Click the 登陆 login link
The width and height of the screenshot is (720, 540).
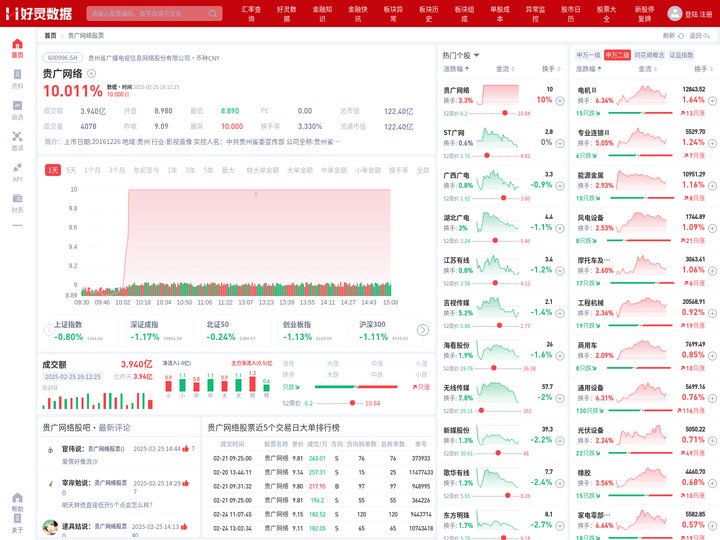tap(691, 14)
